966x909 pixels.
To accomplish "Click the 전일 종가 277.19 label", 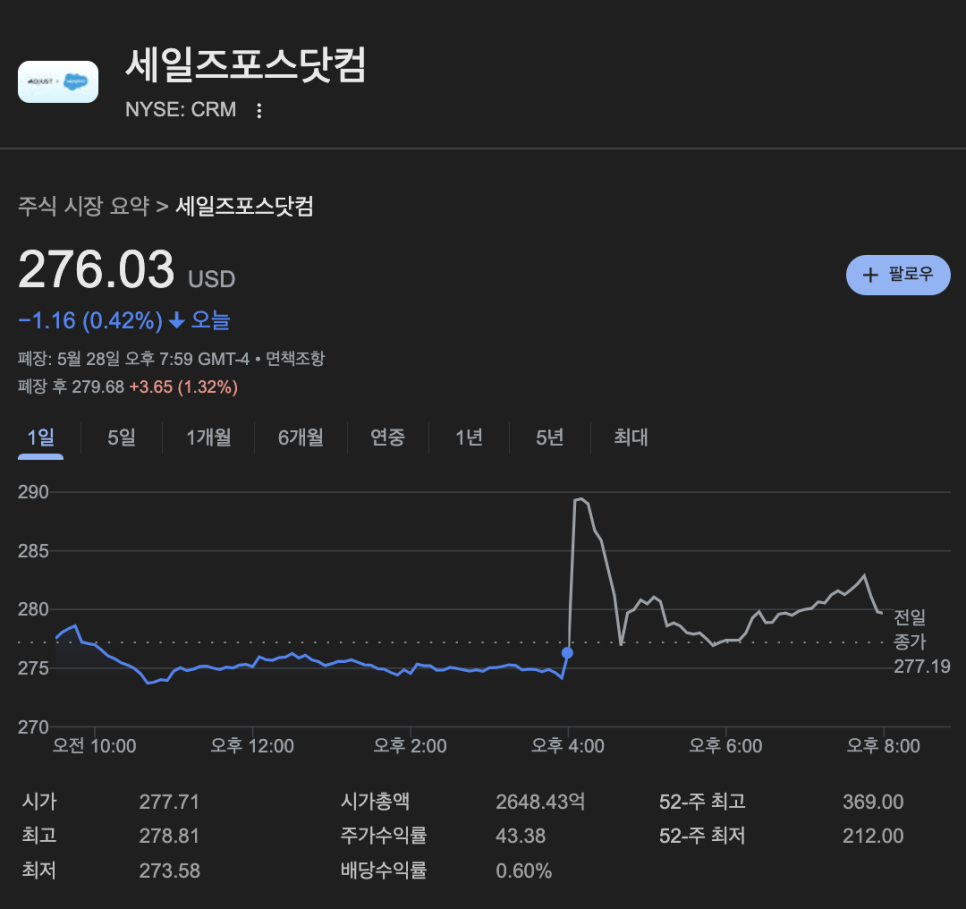I will [922, 642].
